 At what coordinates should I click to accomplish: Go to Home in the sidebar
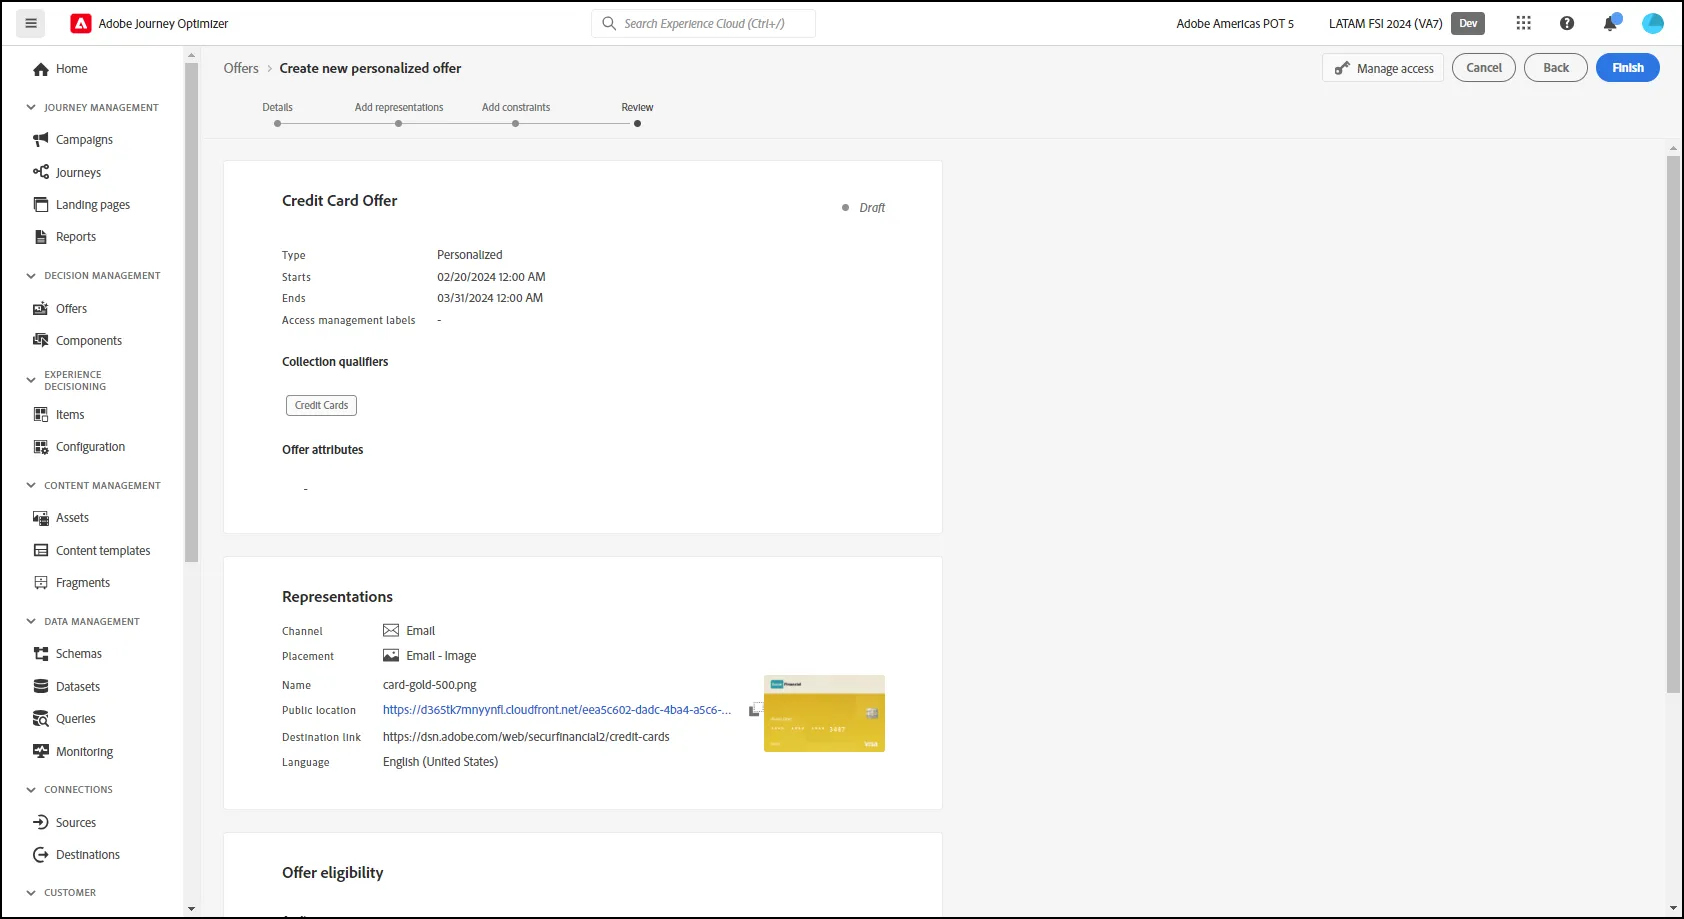60,69
